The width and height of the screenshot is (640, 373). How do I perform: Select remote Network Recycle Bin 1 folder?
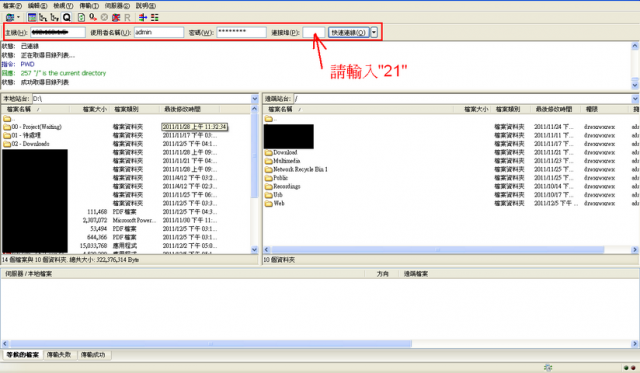pyautogui.click(x=296, y=169)
